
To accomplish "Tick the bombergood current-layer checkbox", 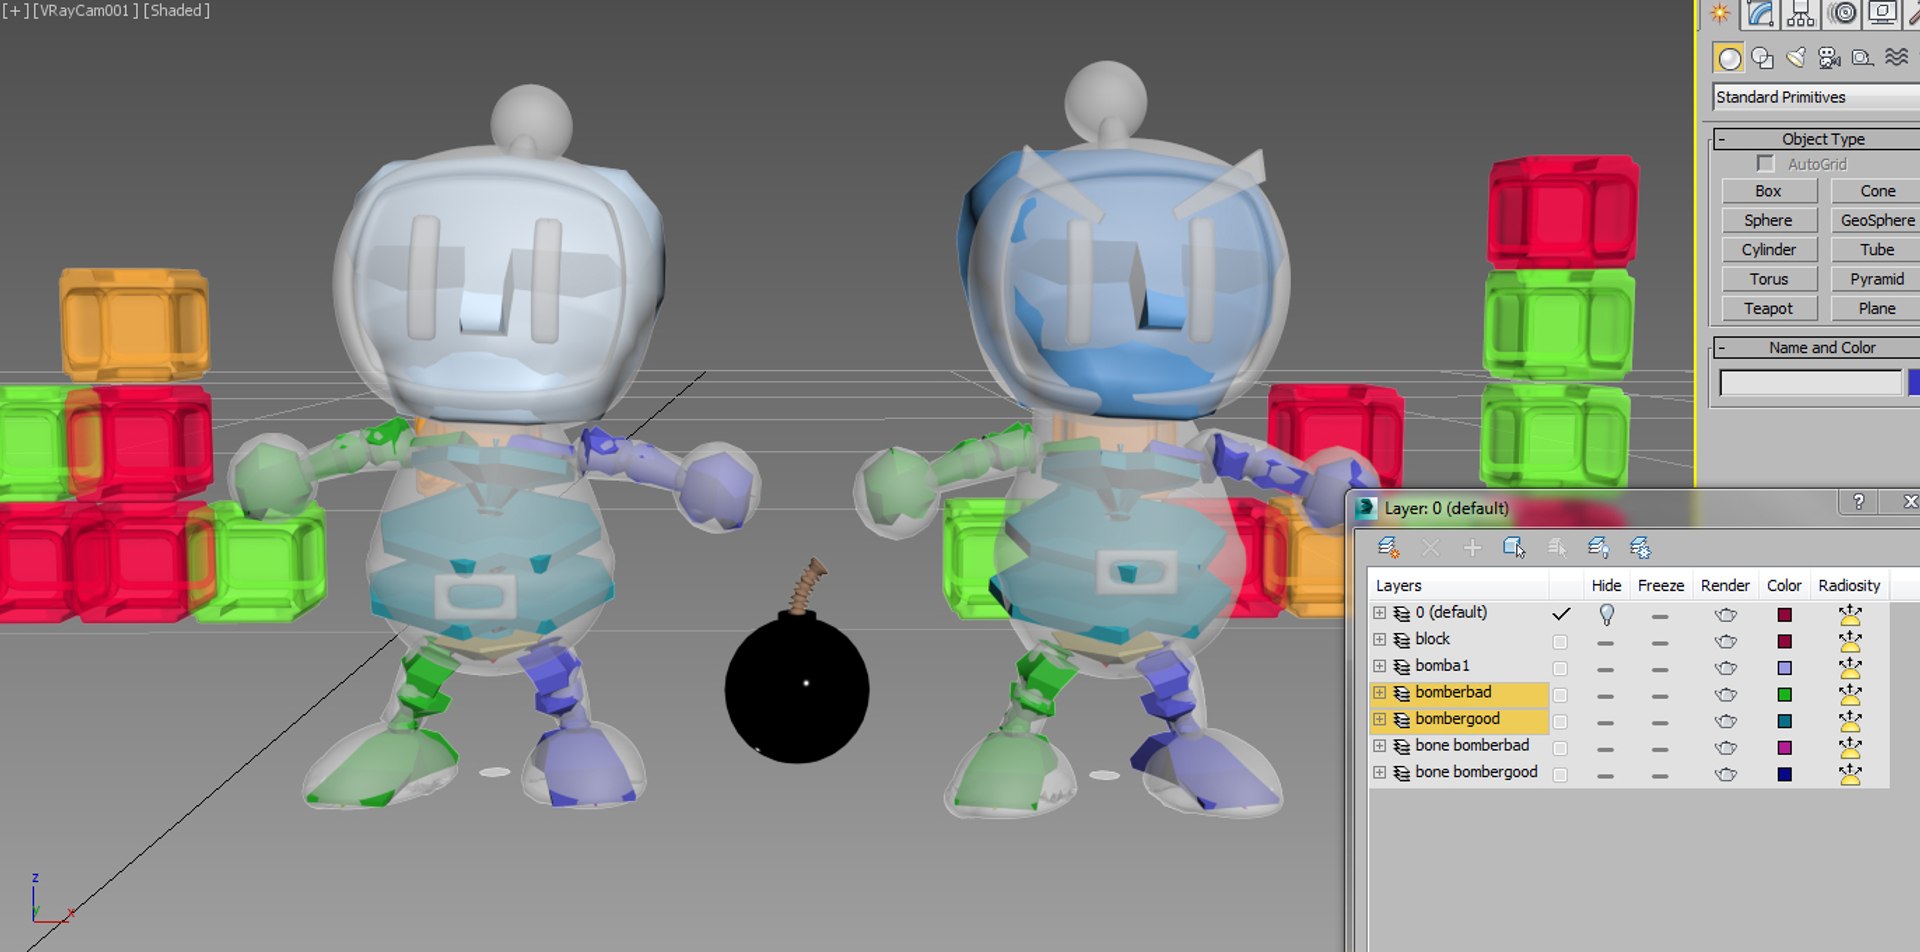I will pos(1560,721).
